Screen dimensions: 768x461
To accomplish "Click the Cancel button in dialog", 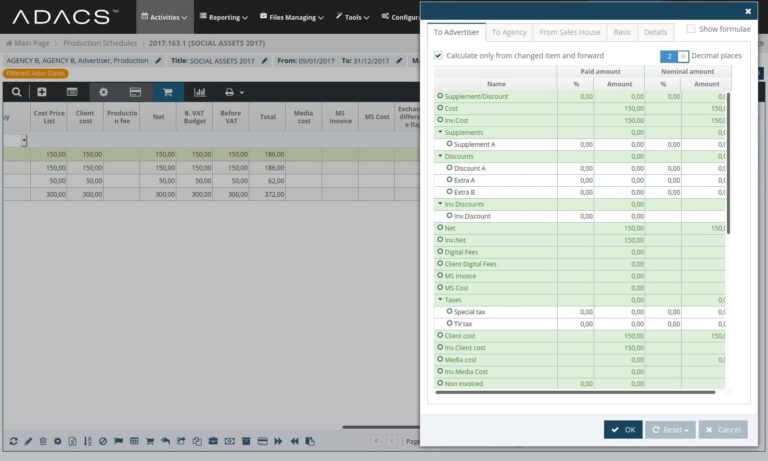I will 722,430.
